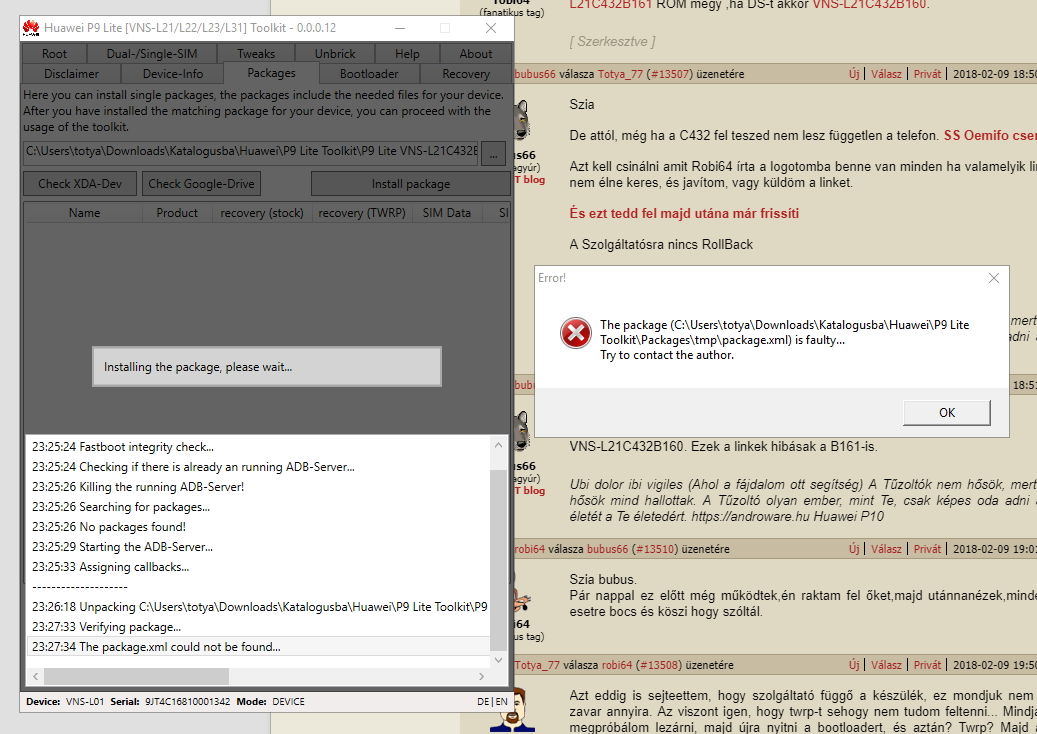Screen dimensions: 1037x734
Task: Open the About tab
Action: [476, 54]
